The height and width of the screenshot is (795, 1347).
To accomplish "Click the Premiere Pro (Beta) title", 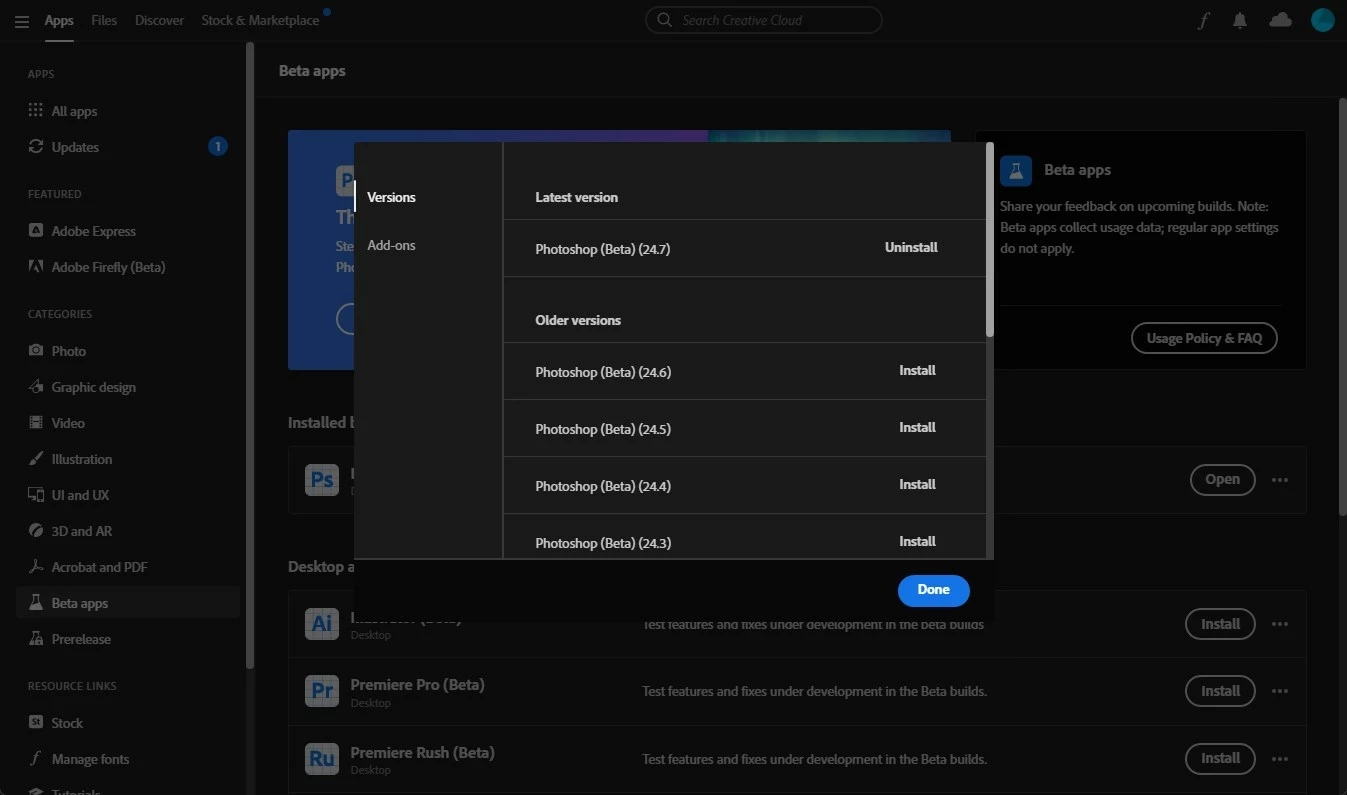I will pyautogui.click(x=417, y=685).
